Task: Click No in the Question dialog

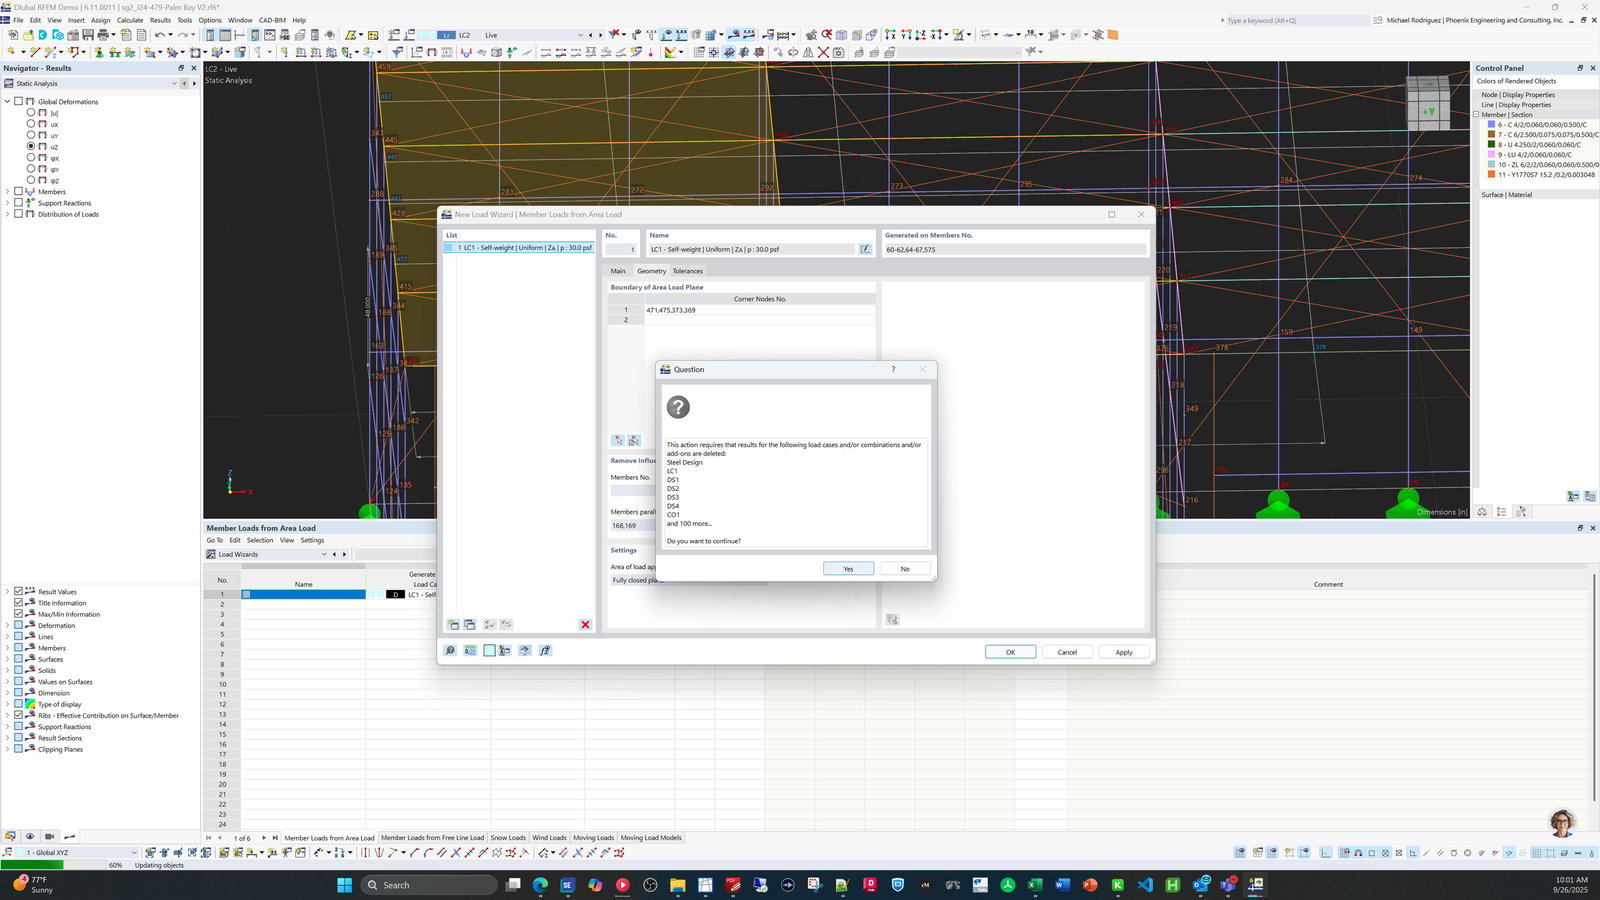Action: (905, 569)
